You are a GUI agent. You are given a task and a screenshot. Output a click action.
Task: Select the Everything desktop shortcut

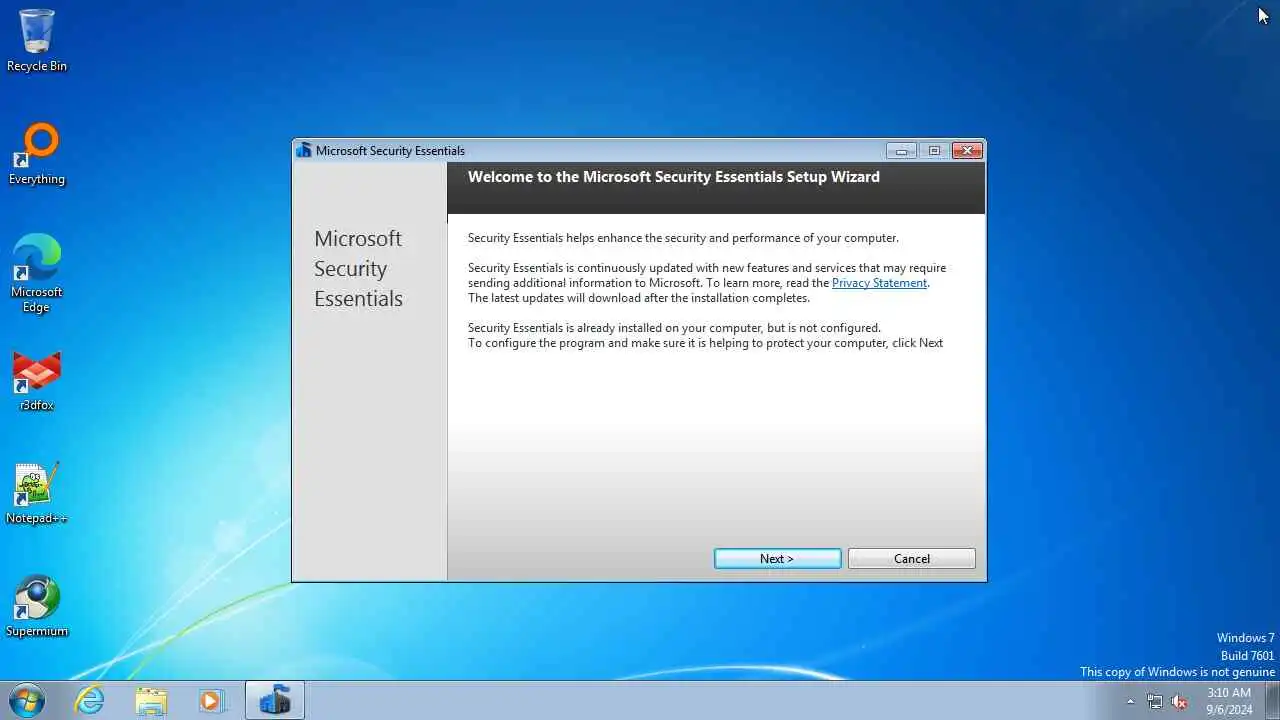click(x=37, y=154)
